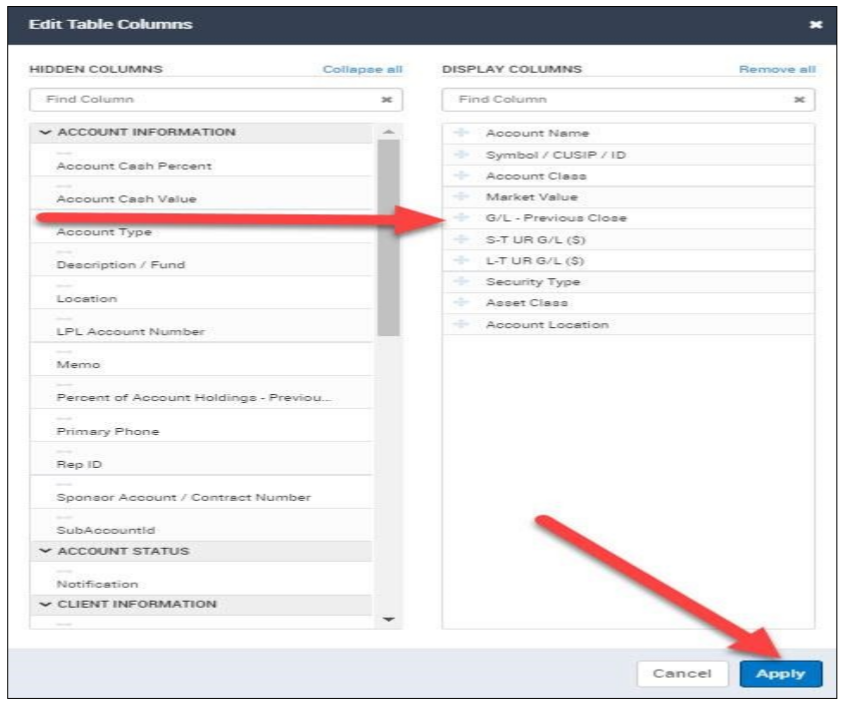Collapse the Account Information section
Image resolution: width=844 pixels, height=707 pixels.
[45, 132]
